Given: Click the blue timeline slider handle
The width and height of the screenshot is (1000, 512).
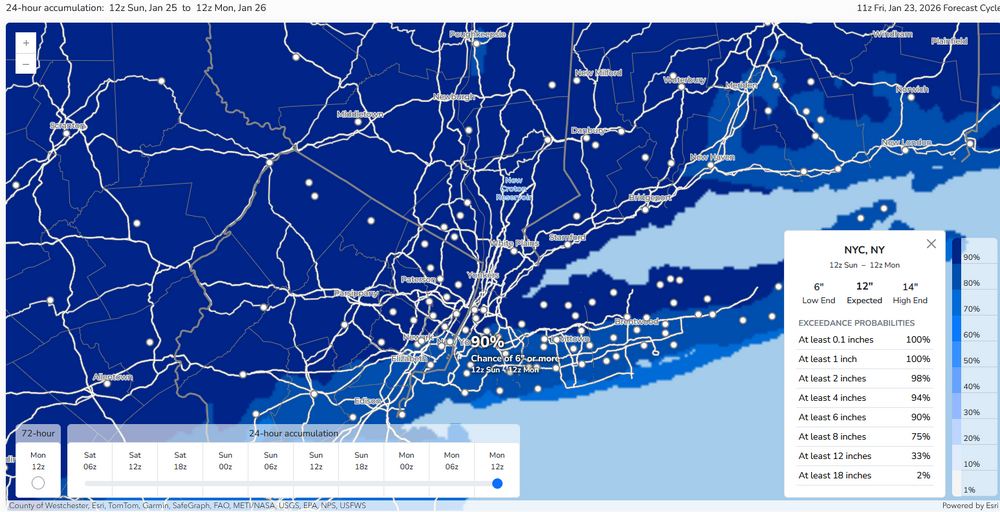Looking at the screenshot, I should click(x=497, y=484).
